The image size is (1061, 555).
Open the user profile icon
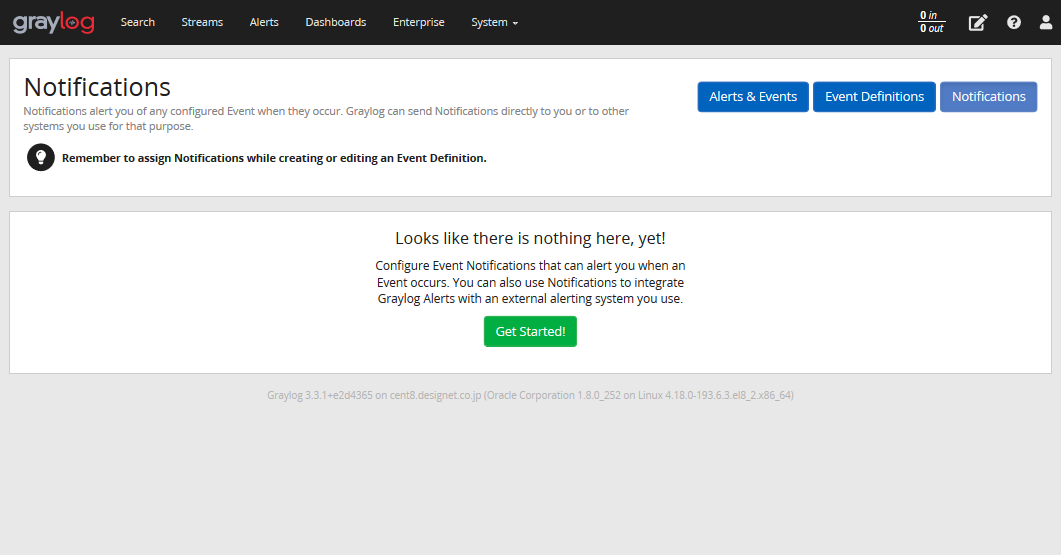(x=1045, y=22)
